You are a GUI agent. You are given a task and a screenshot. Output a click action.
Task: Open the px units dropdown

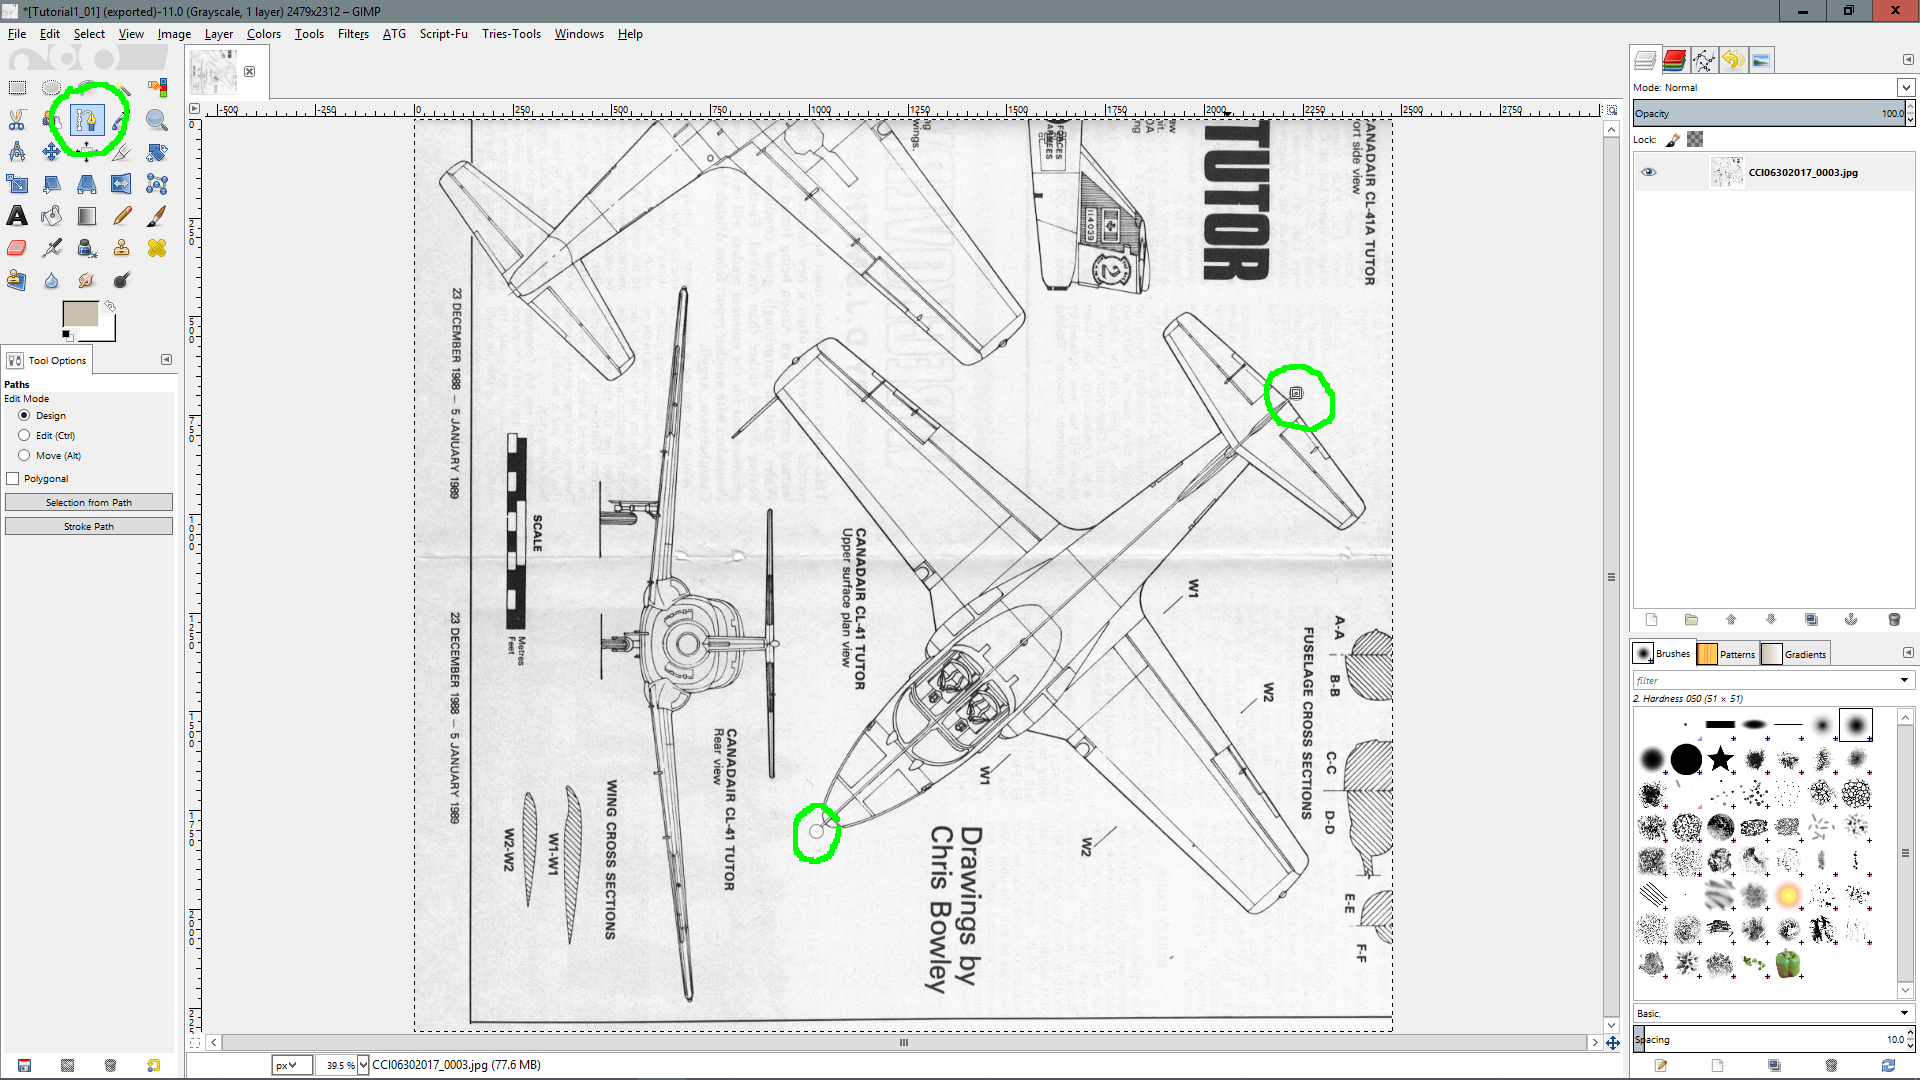coord(291,1065)
